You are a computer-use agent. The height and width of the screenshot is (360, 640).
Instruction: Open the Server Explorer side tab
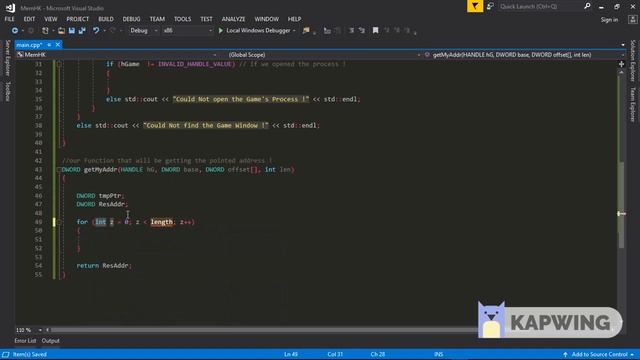pos(7,58)
